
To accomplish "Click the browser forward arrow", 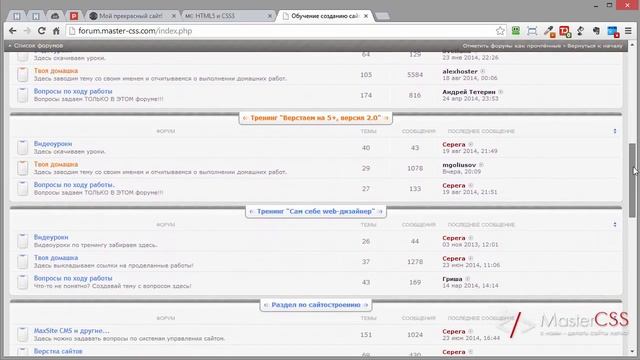I will (x=27, y=31).
